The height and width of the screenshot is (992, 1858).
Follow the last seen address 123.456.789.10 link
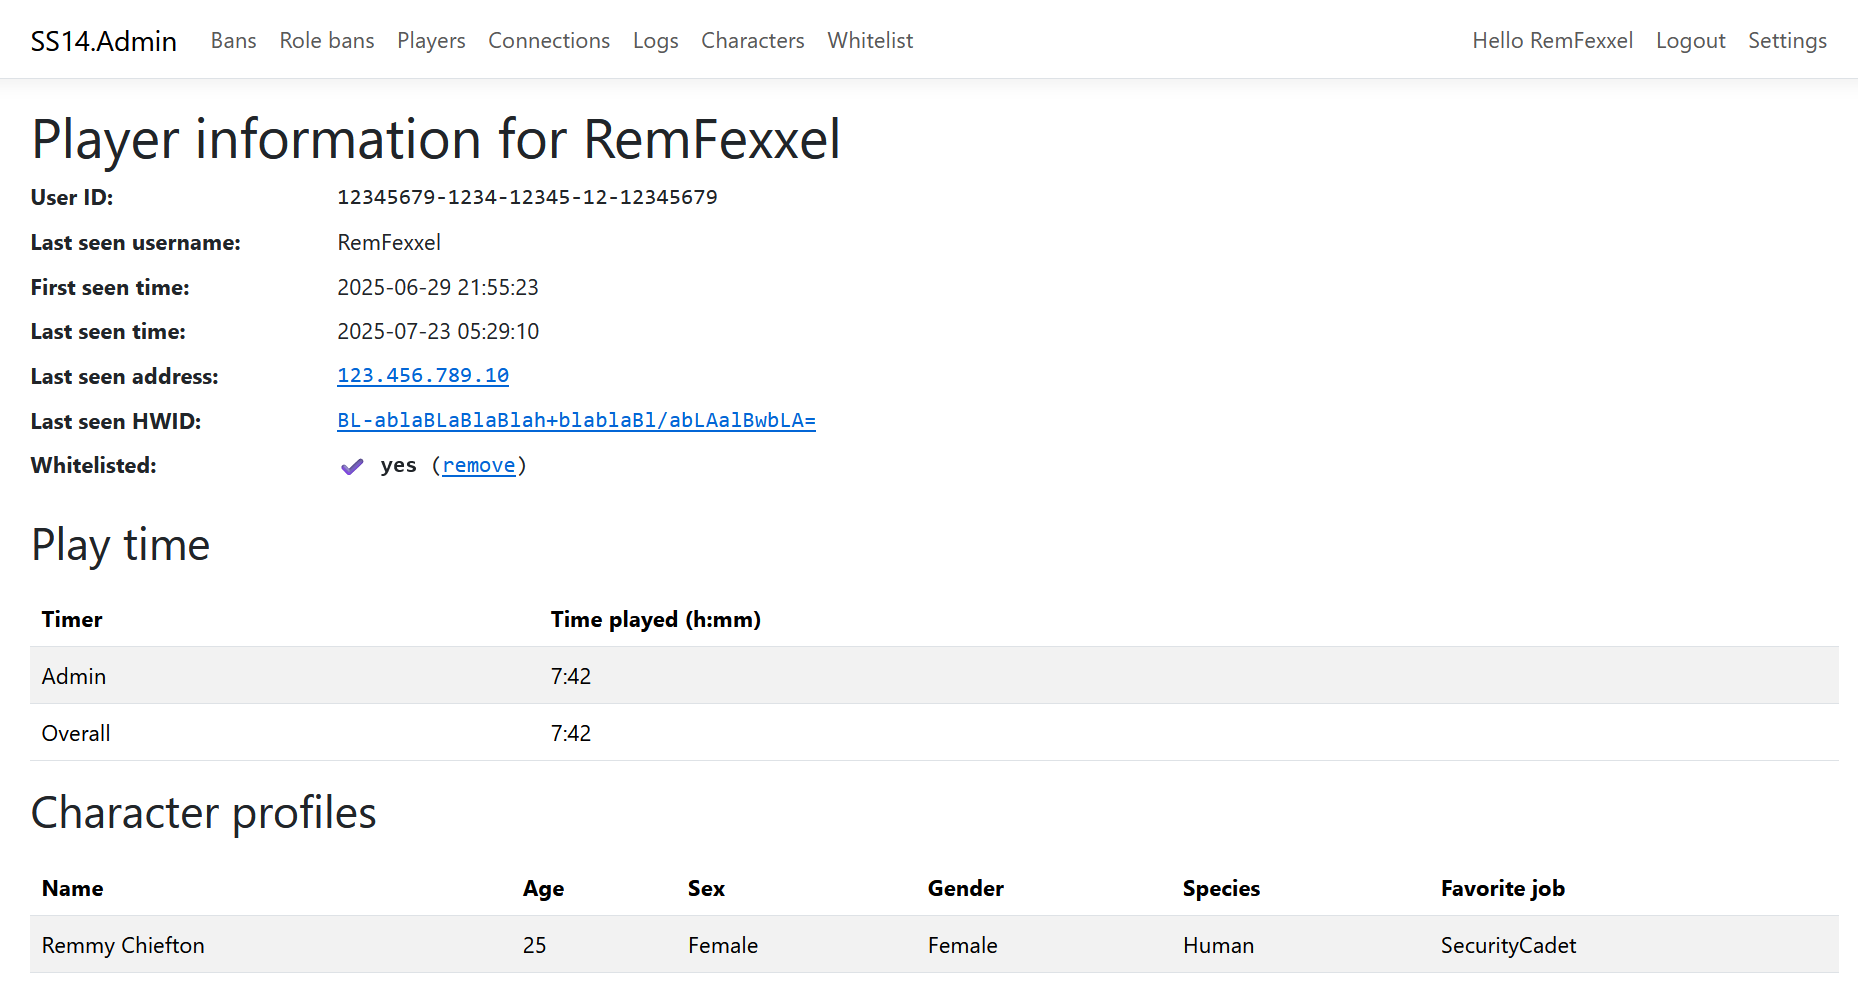423,376
